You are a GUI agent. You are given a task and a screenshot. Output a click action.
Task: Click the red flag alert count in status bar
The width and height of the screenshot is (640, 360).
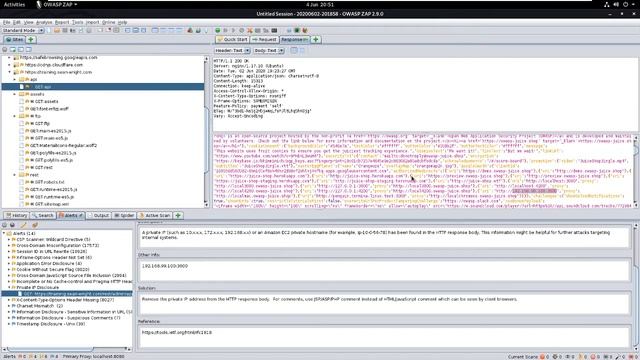(x=22, y=357)
